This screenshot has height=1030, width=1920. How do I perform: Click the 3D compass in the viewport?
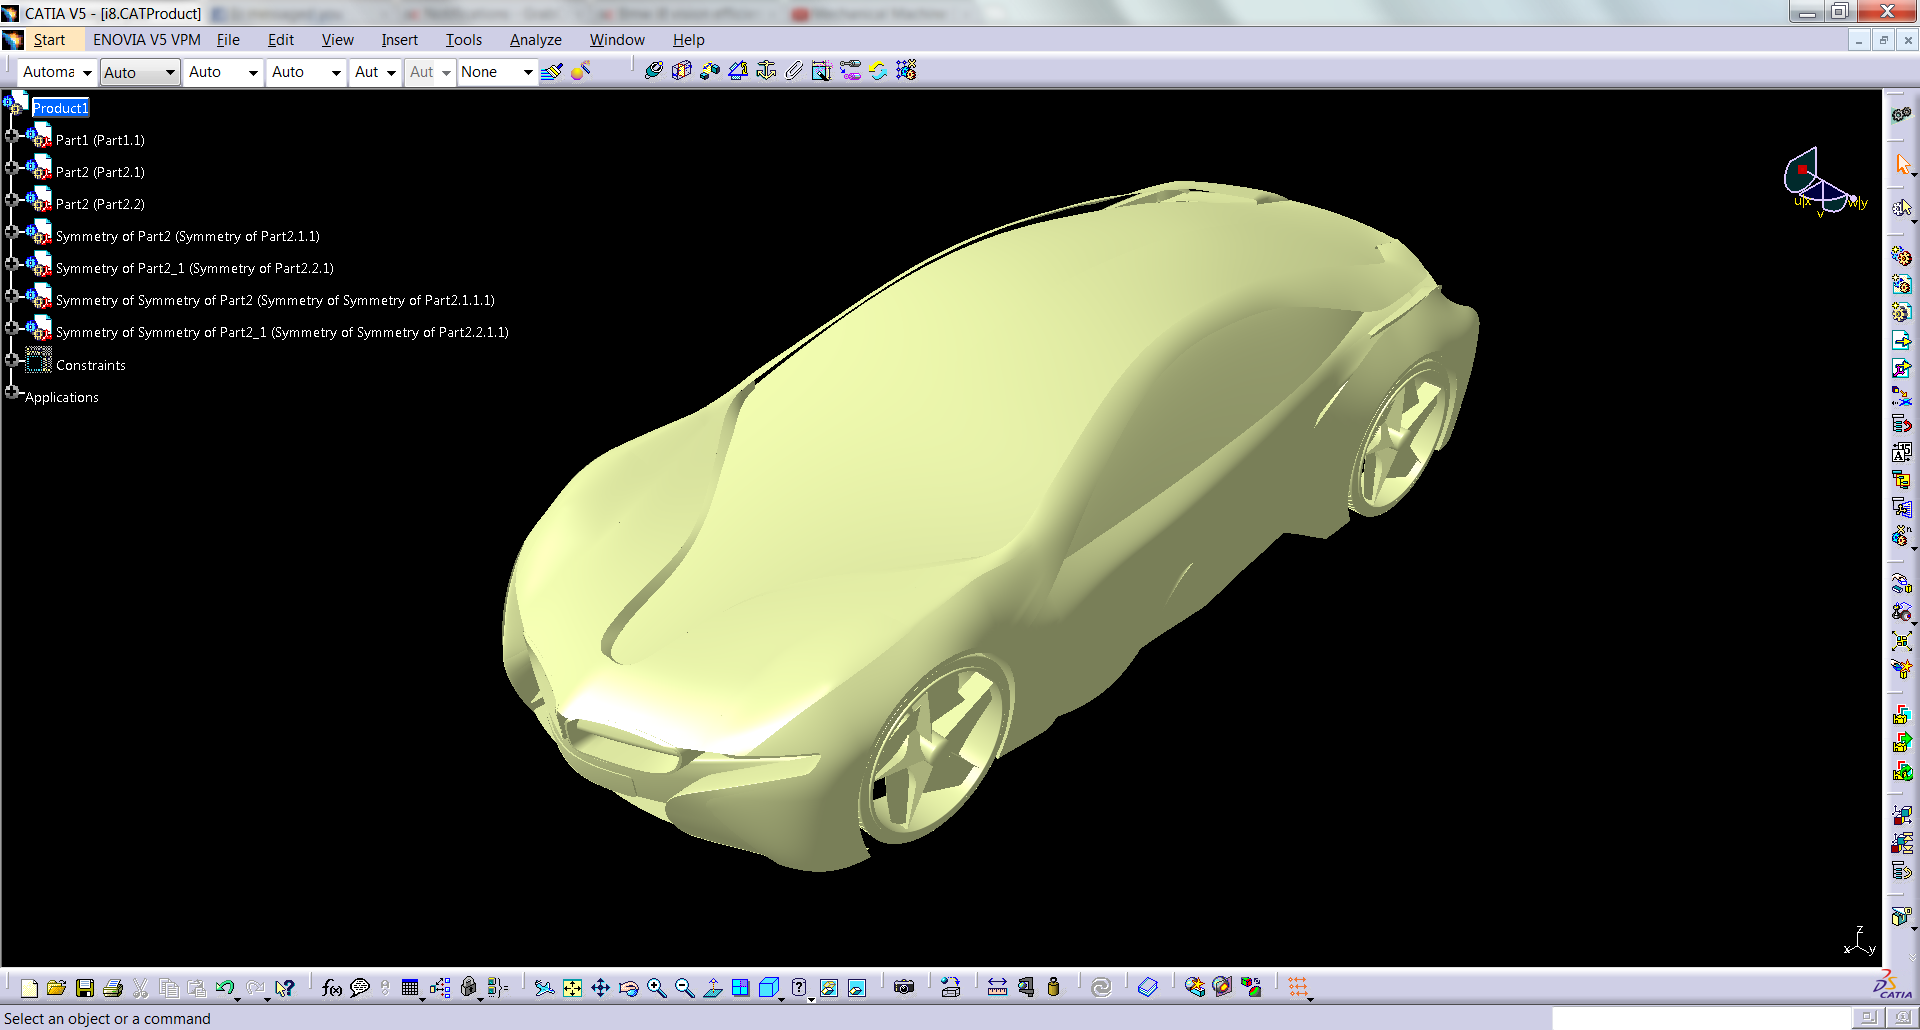click(1824, 182)
